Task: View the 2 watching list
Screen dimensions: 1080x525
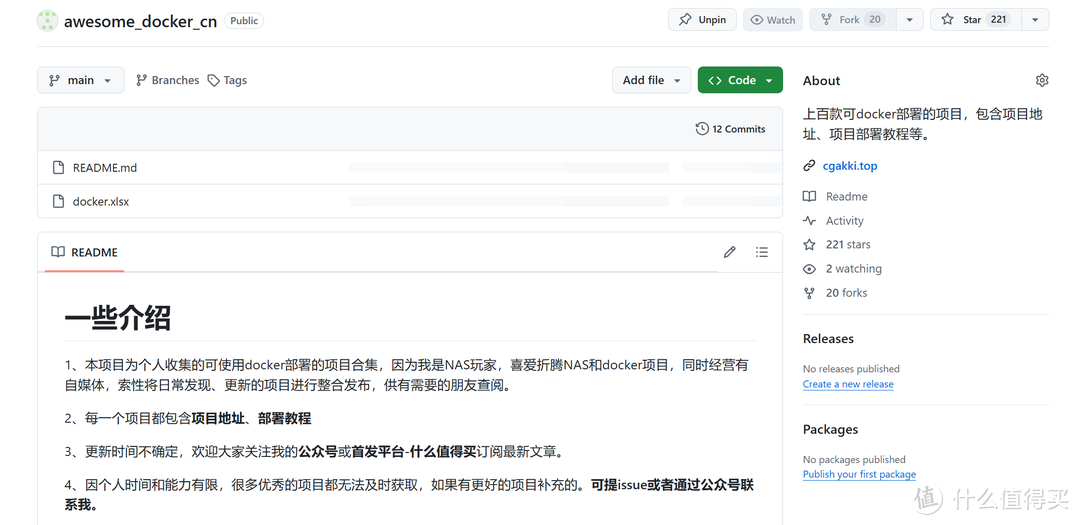Action: [x=853, y=269]
